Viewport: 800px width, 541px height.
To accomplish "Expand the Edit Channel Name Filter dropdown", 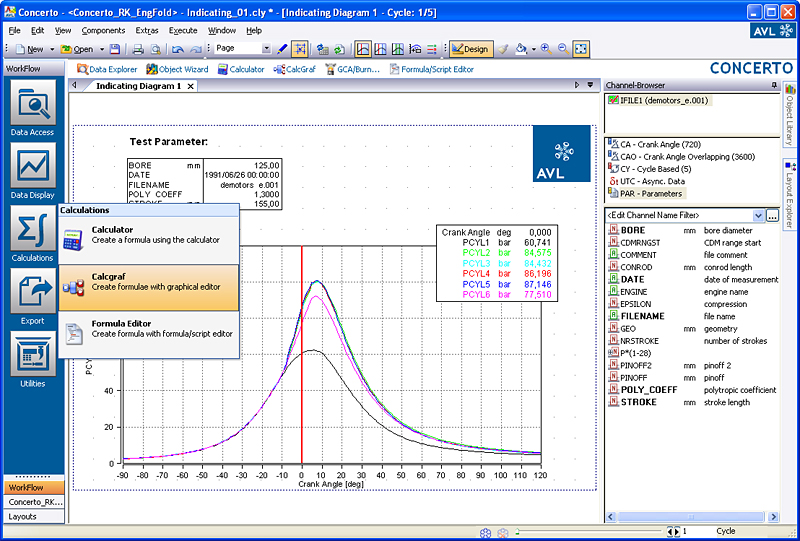I will point(759,215).
